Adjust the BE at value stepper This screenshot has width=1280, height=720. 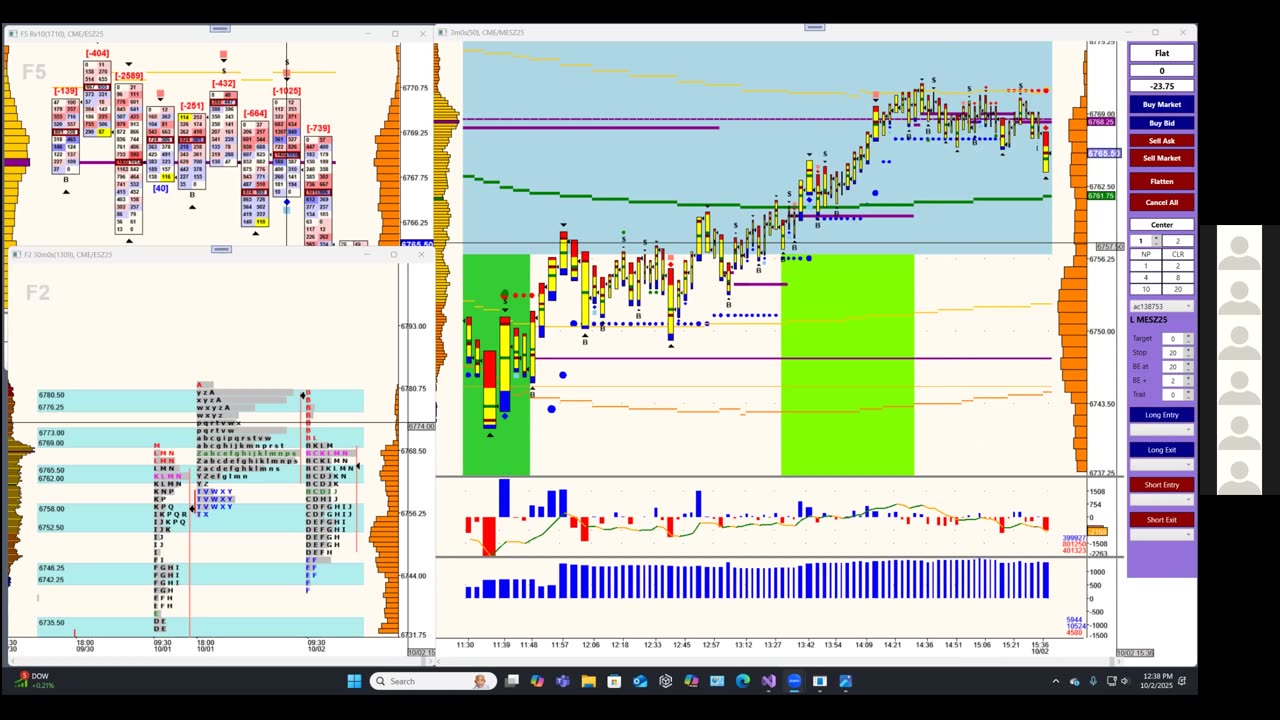coord(1189,366)
